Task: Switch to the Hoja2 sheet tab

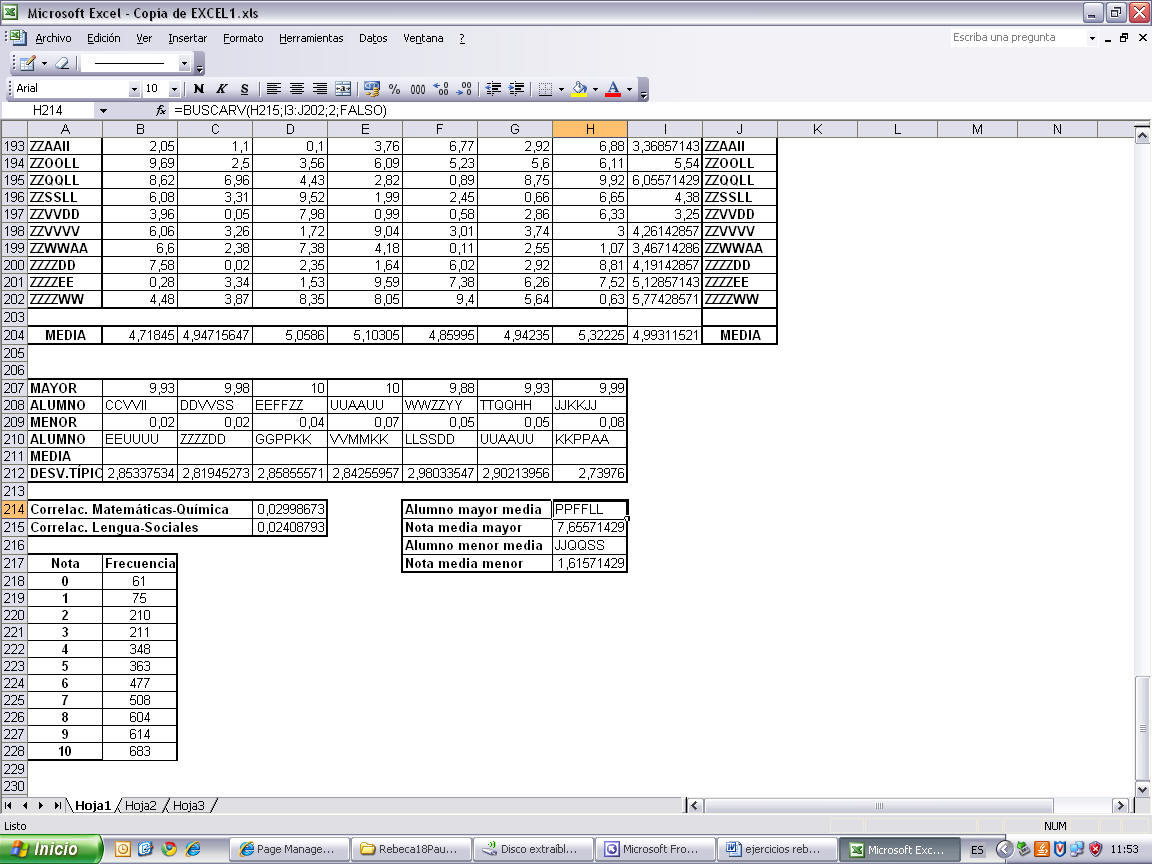Action: pos(141,805)
